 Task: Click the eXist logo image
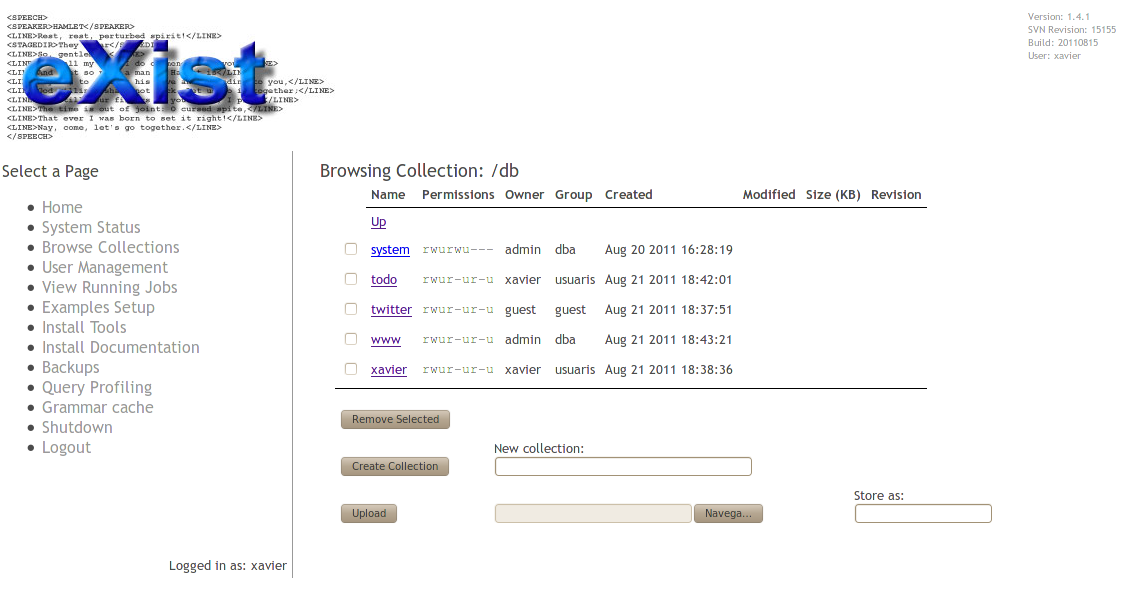pyautogui.click(x=170, y=75)
